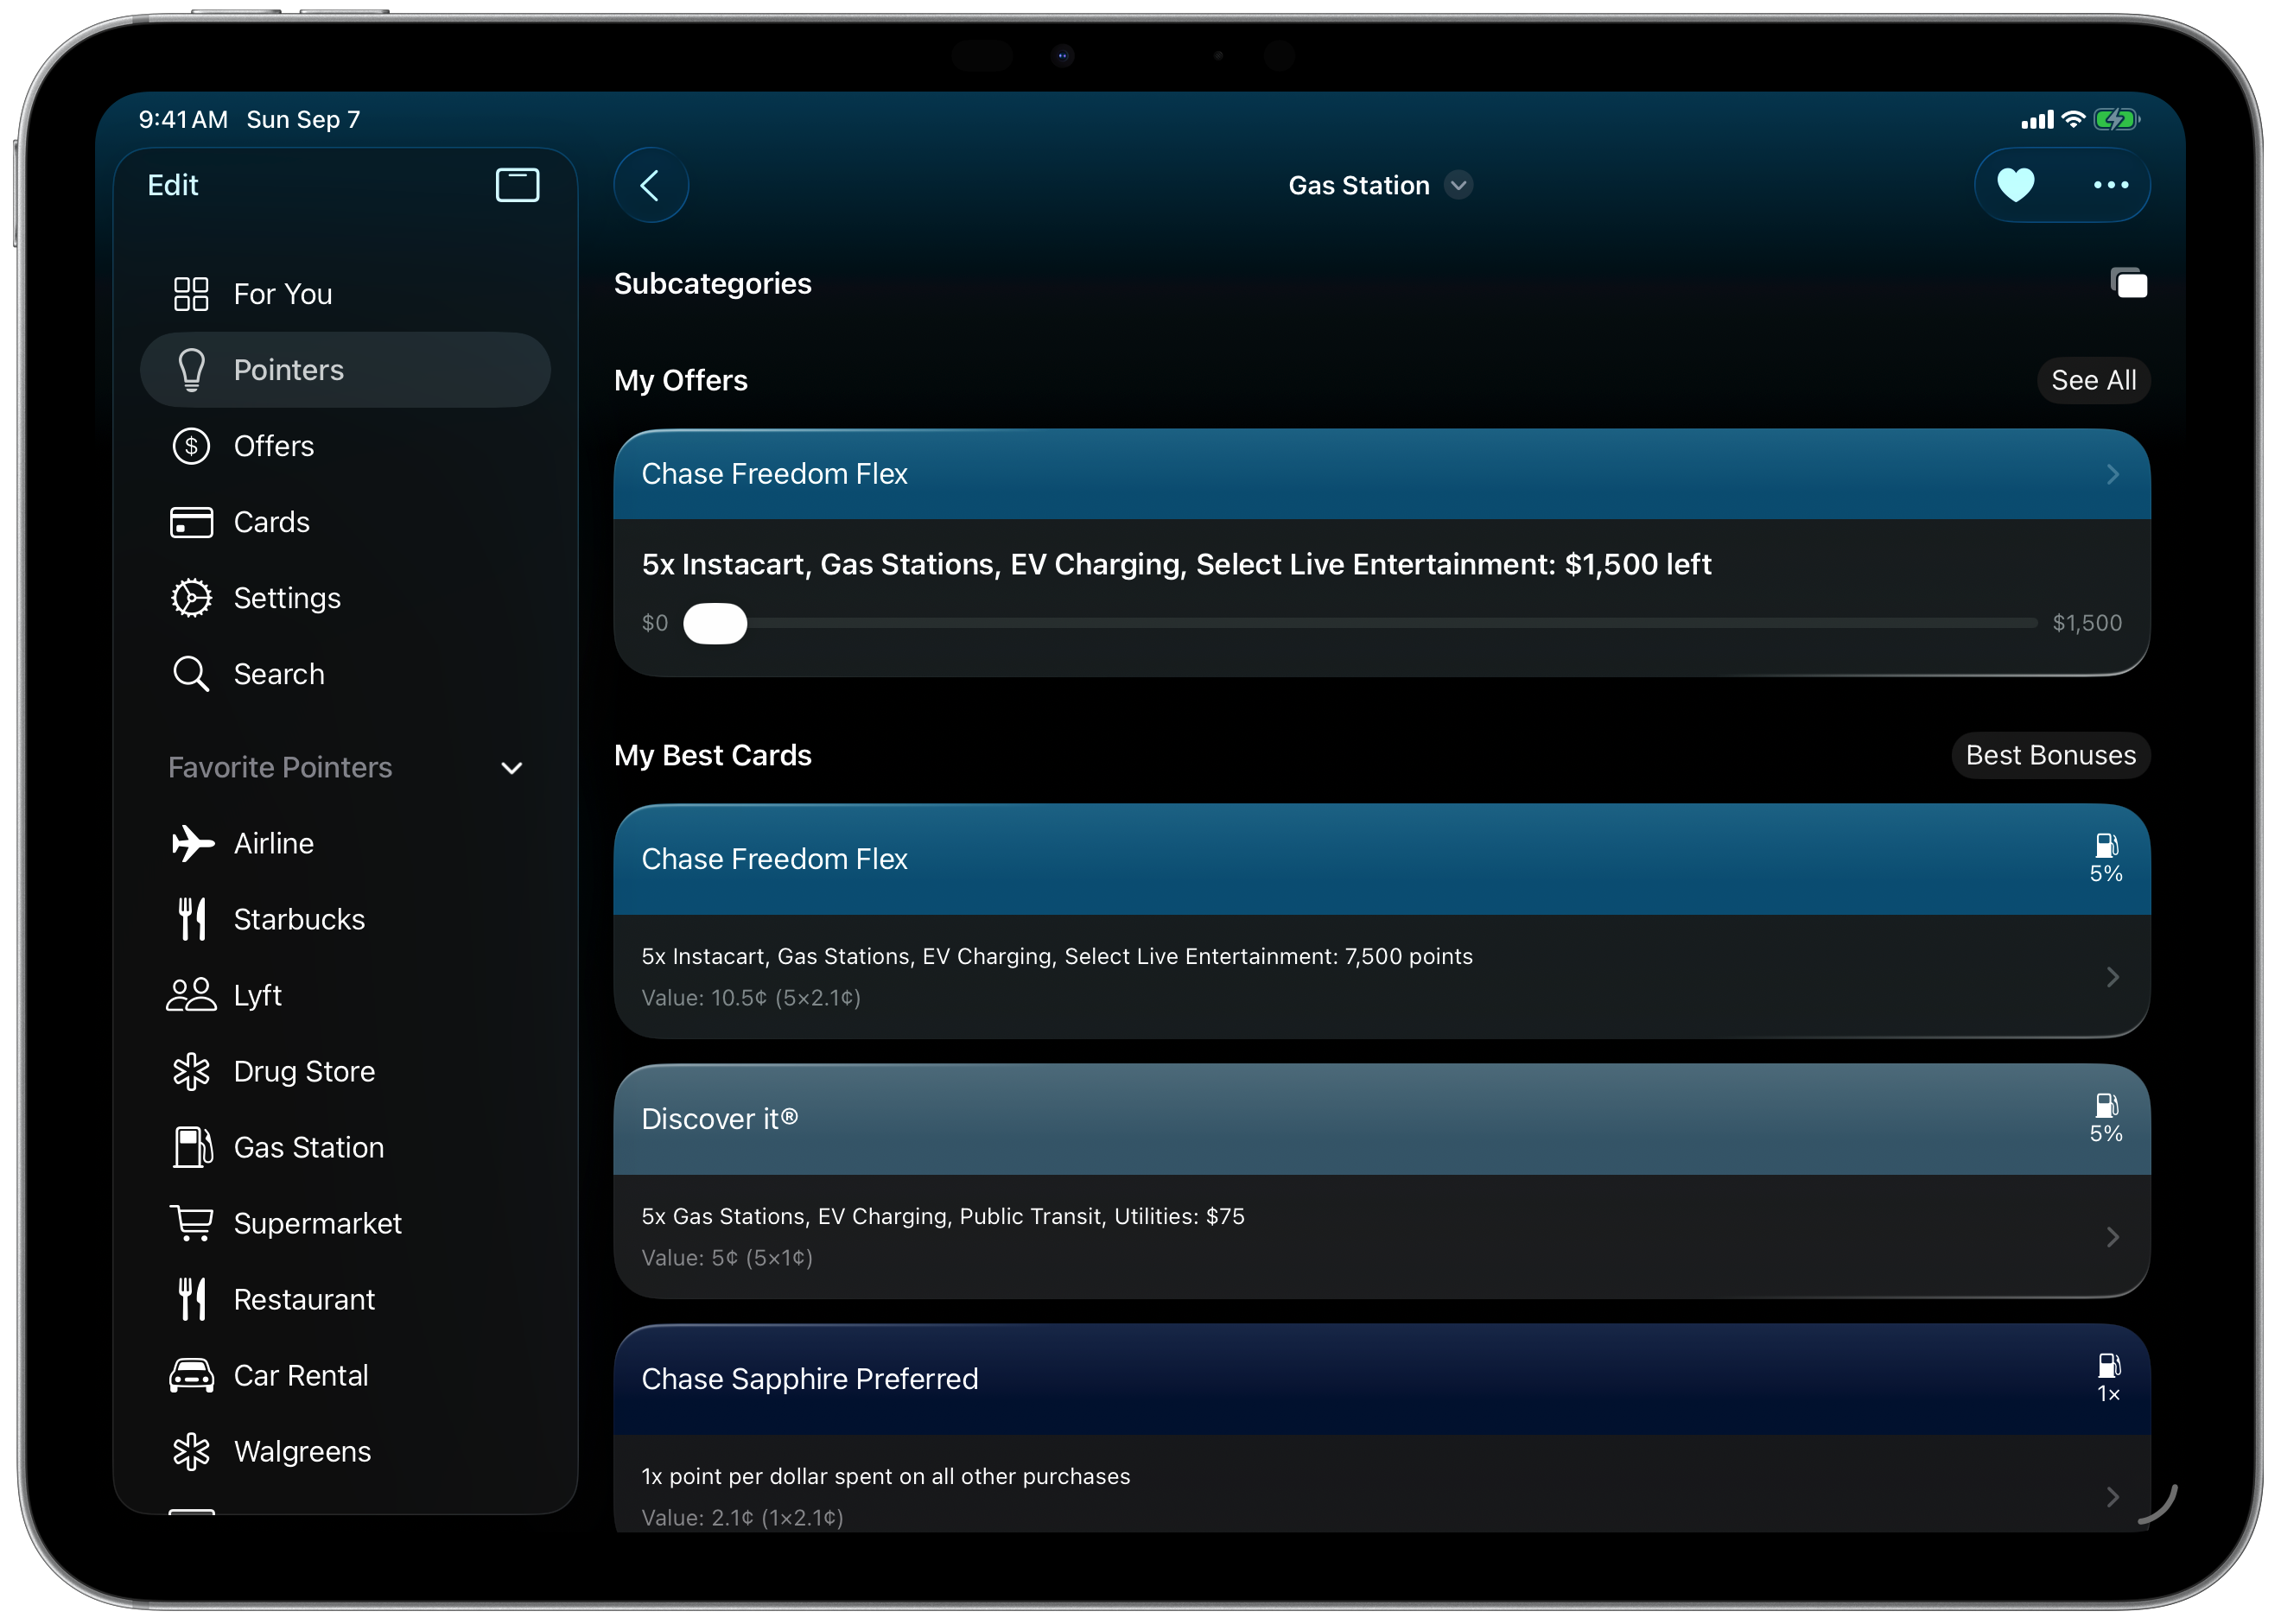Click the See All button
2281x1624 pixels.
click(x=2093, y=380)
